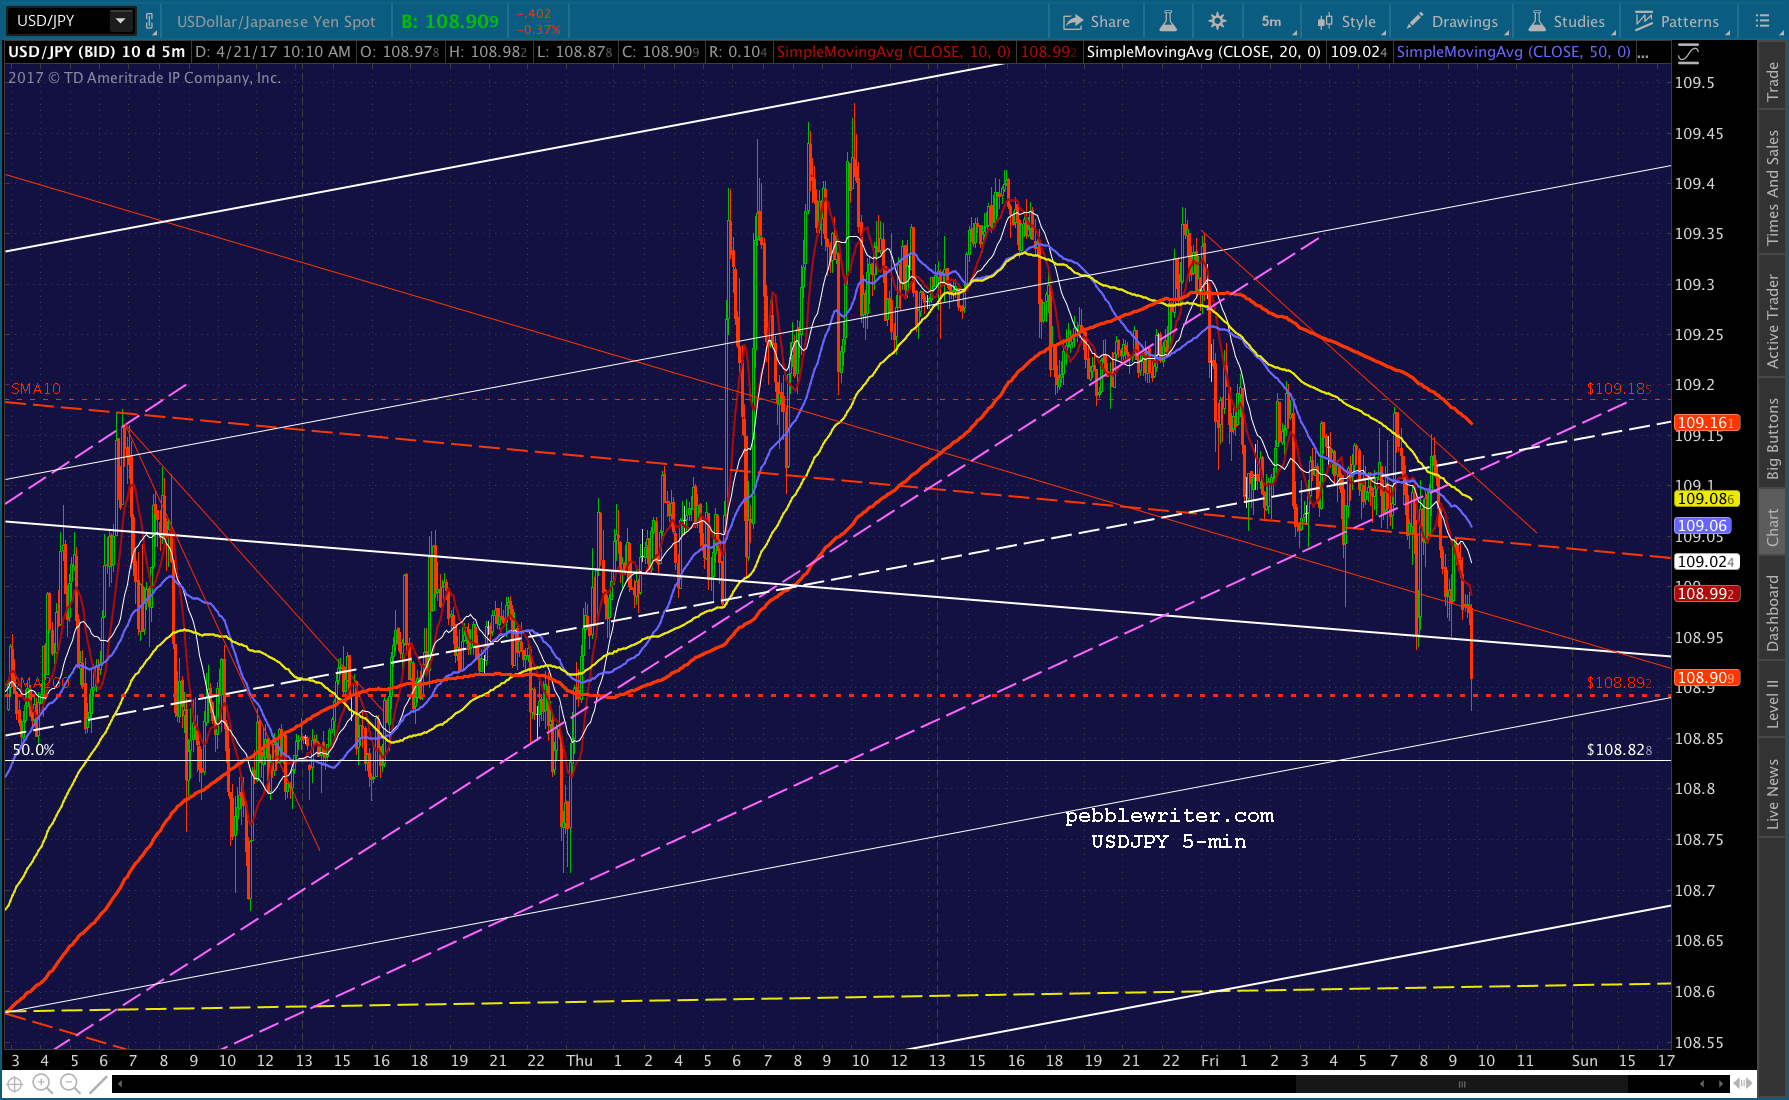Open the list menu icon at top right

coord(1762,21)
